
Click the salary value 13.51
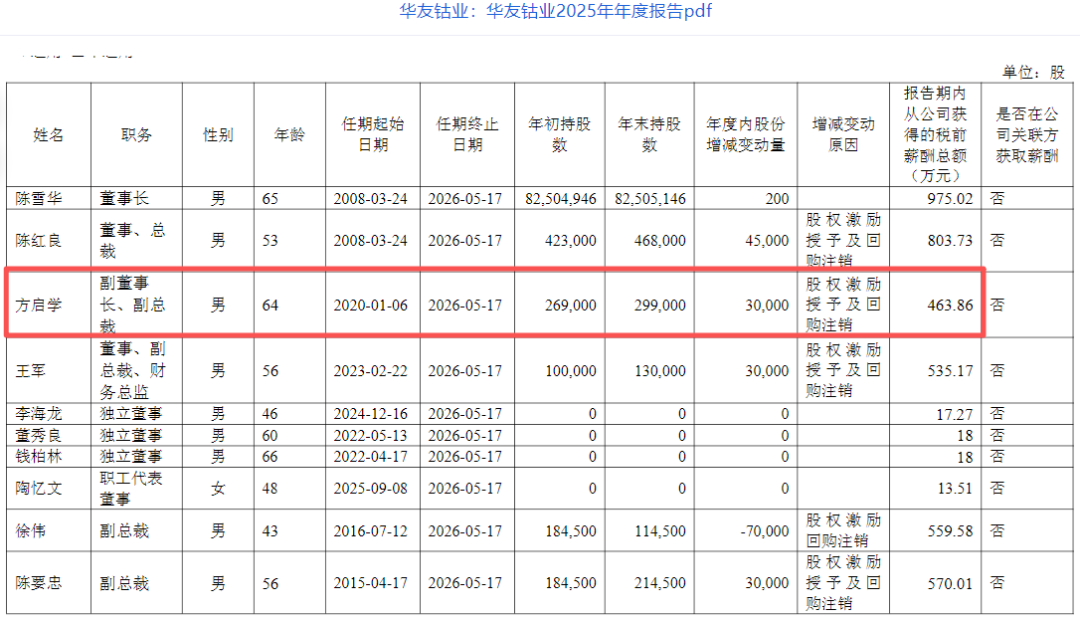pyautogui.click(x=955, y=488)
